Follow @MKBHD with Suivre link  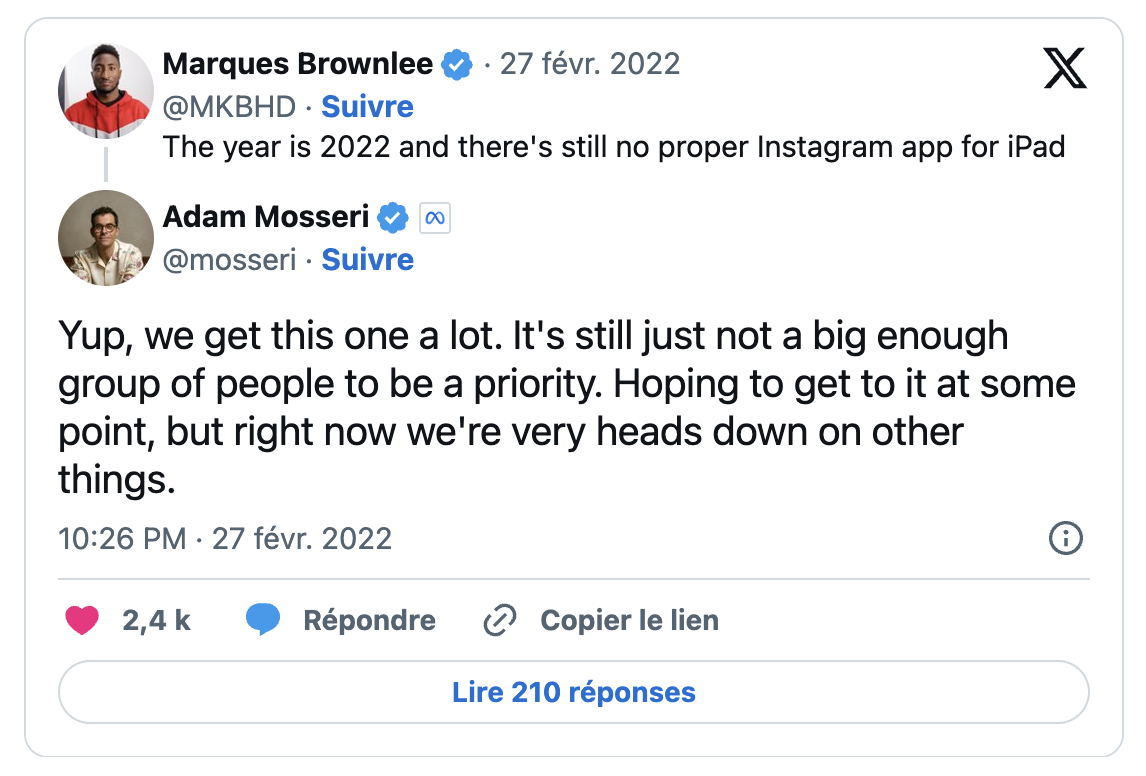click(368, 107)
